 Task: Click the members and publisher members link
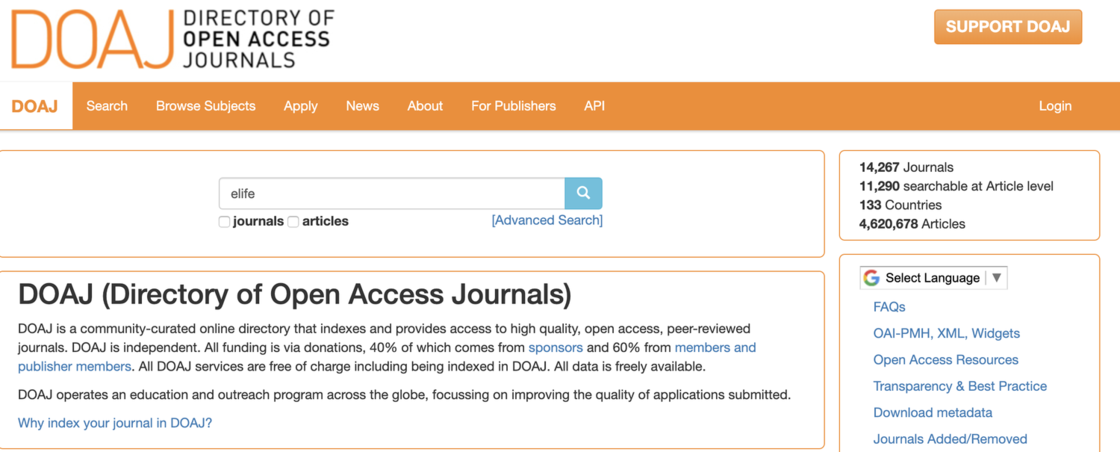(386, 357)
